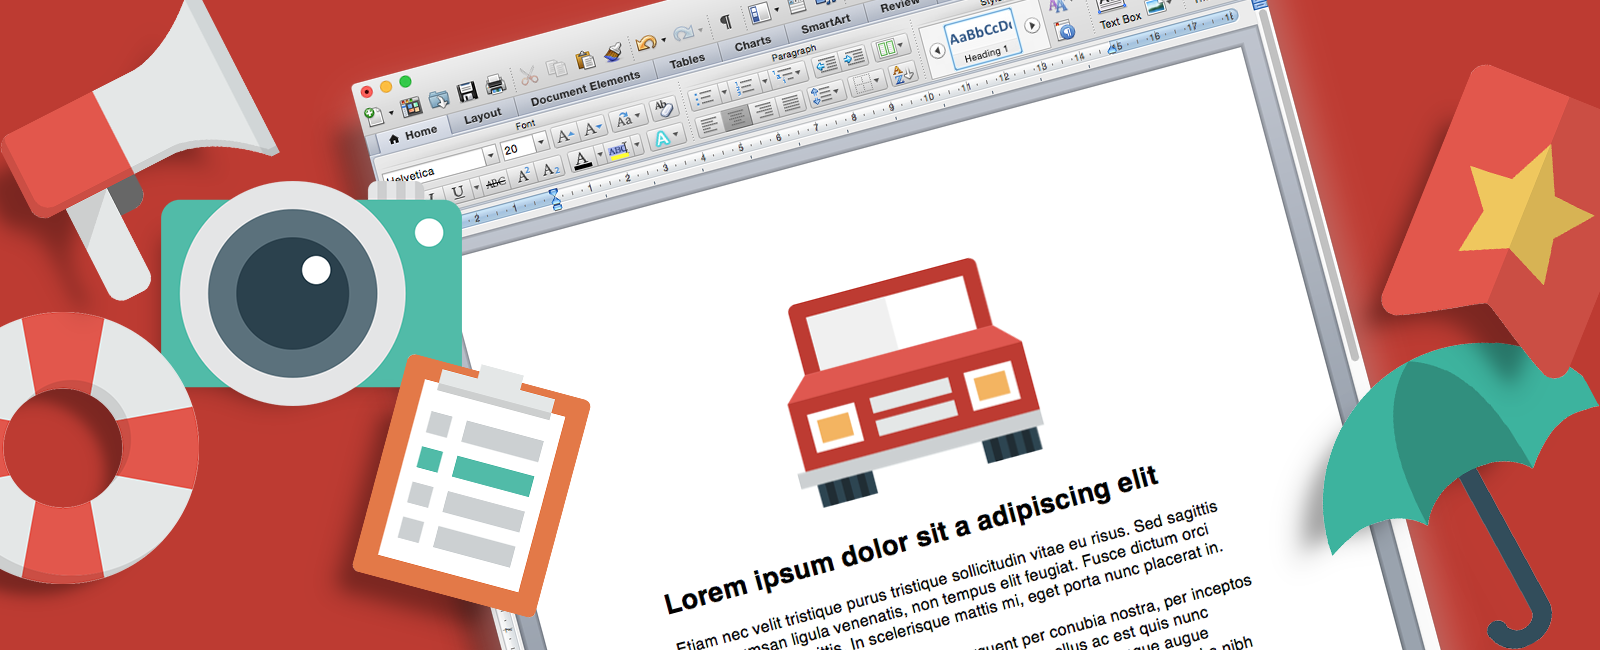The width and height of the screenshot is (1600, 650).
Task: Toggle text Highlight ABC button
Action: [x=619, y=151]
